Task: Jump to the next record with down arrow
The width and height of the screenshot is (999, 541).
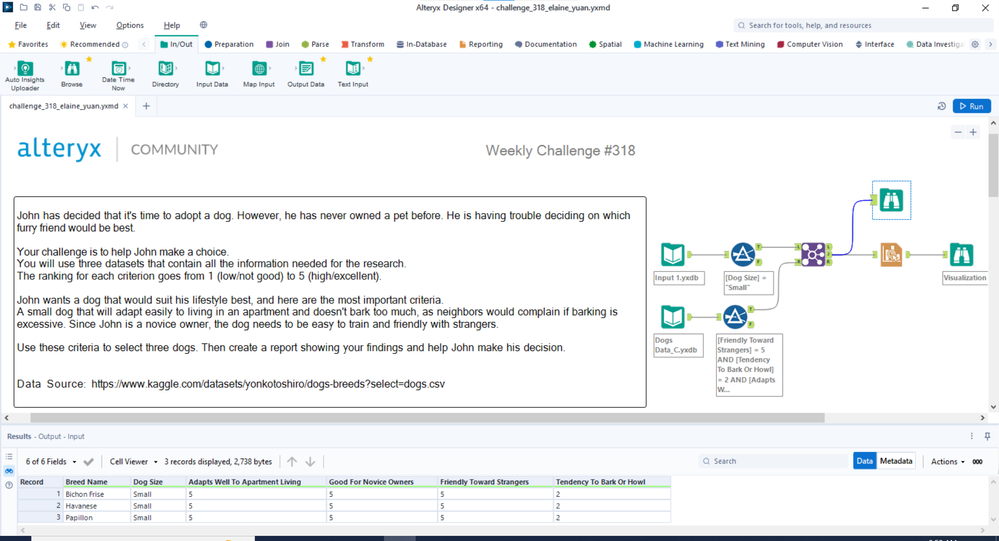Action: coord(310,461)
